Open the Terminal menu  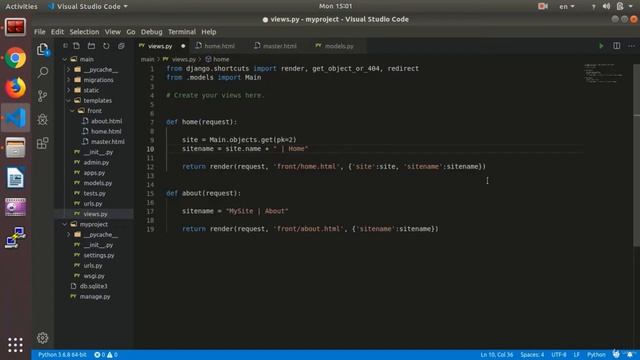182,32
